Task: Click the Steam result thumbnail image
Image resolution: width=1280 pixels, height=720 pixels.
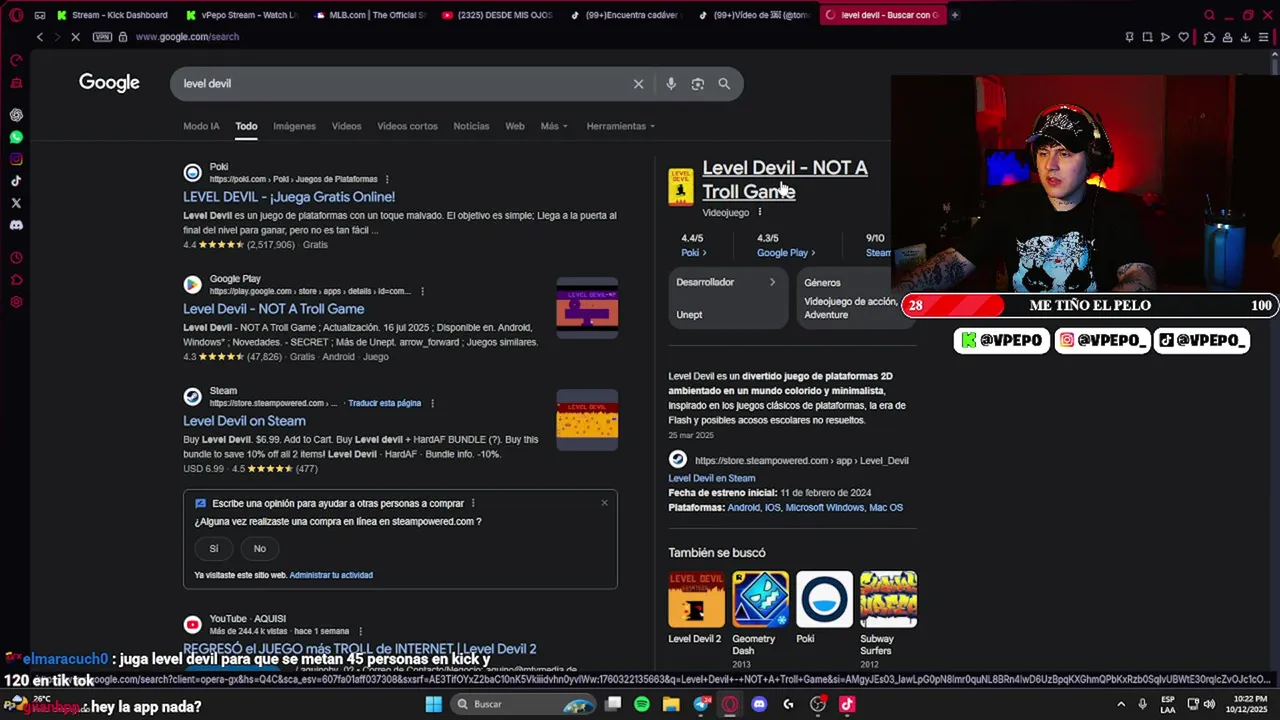Action: pos(587,419)
